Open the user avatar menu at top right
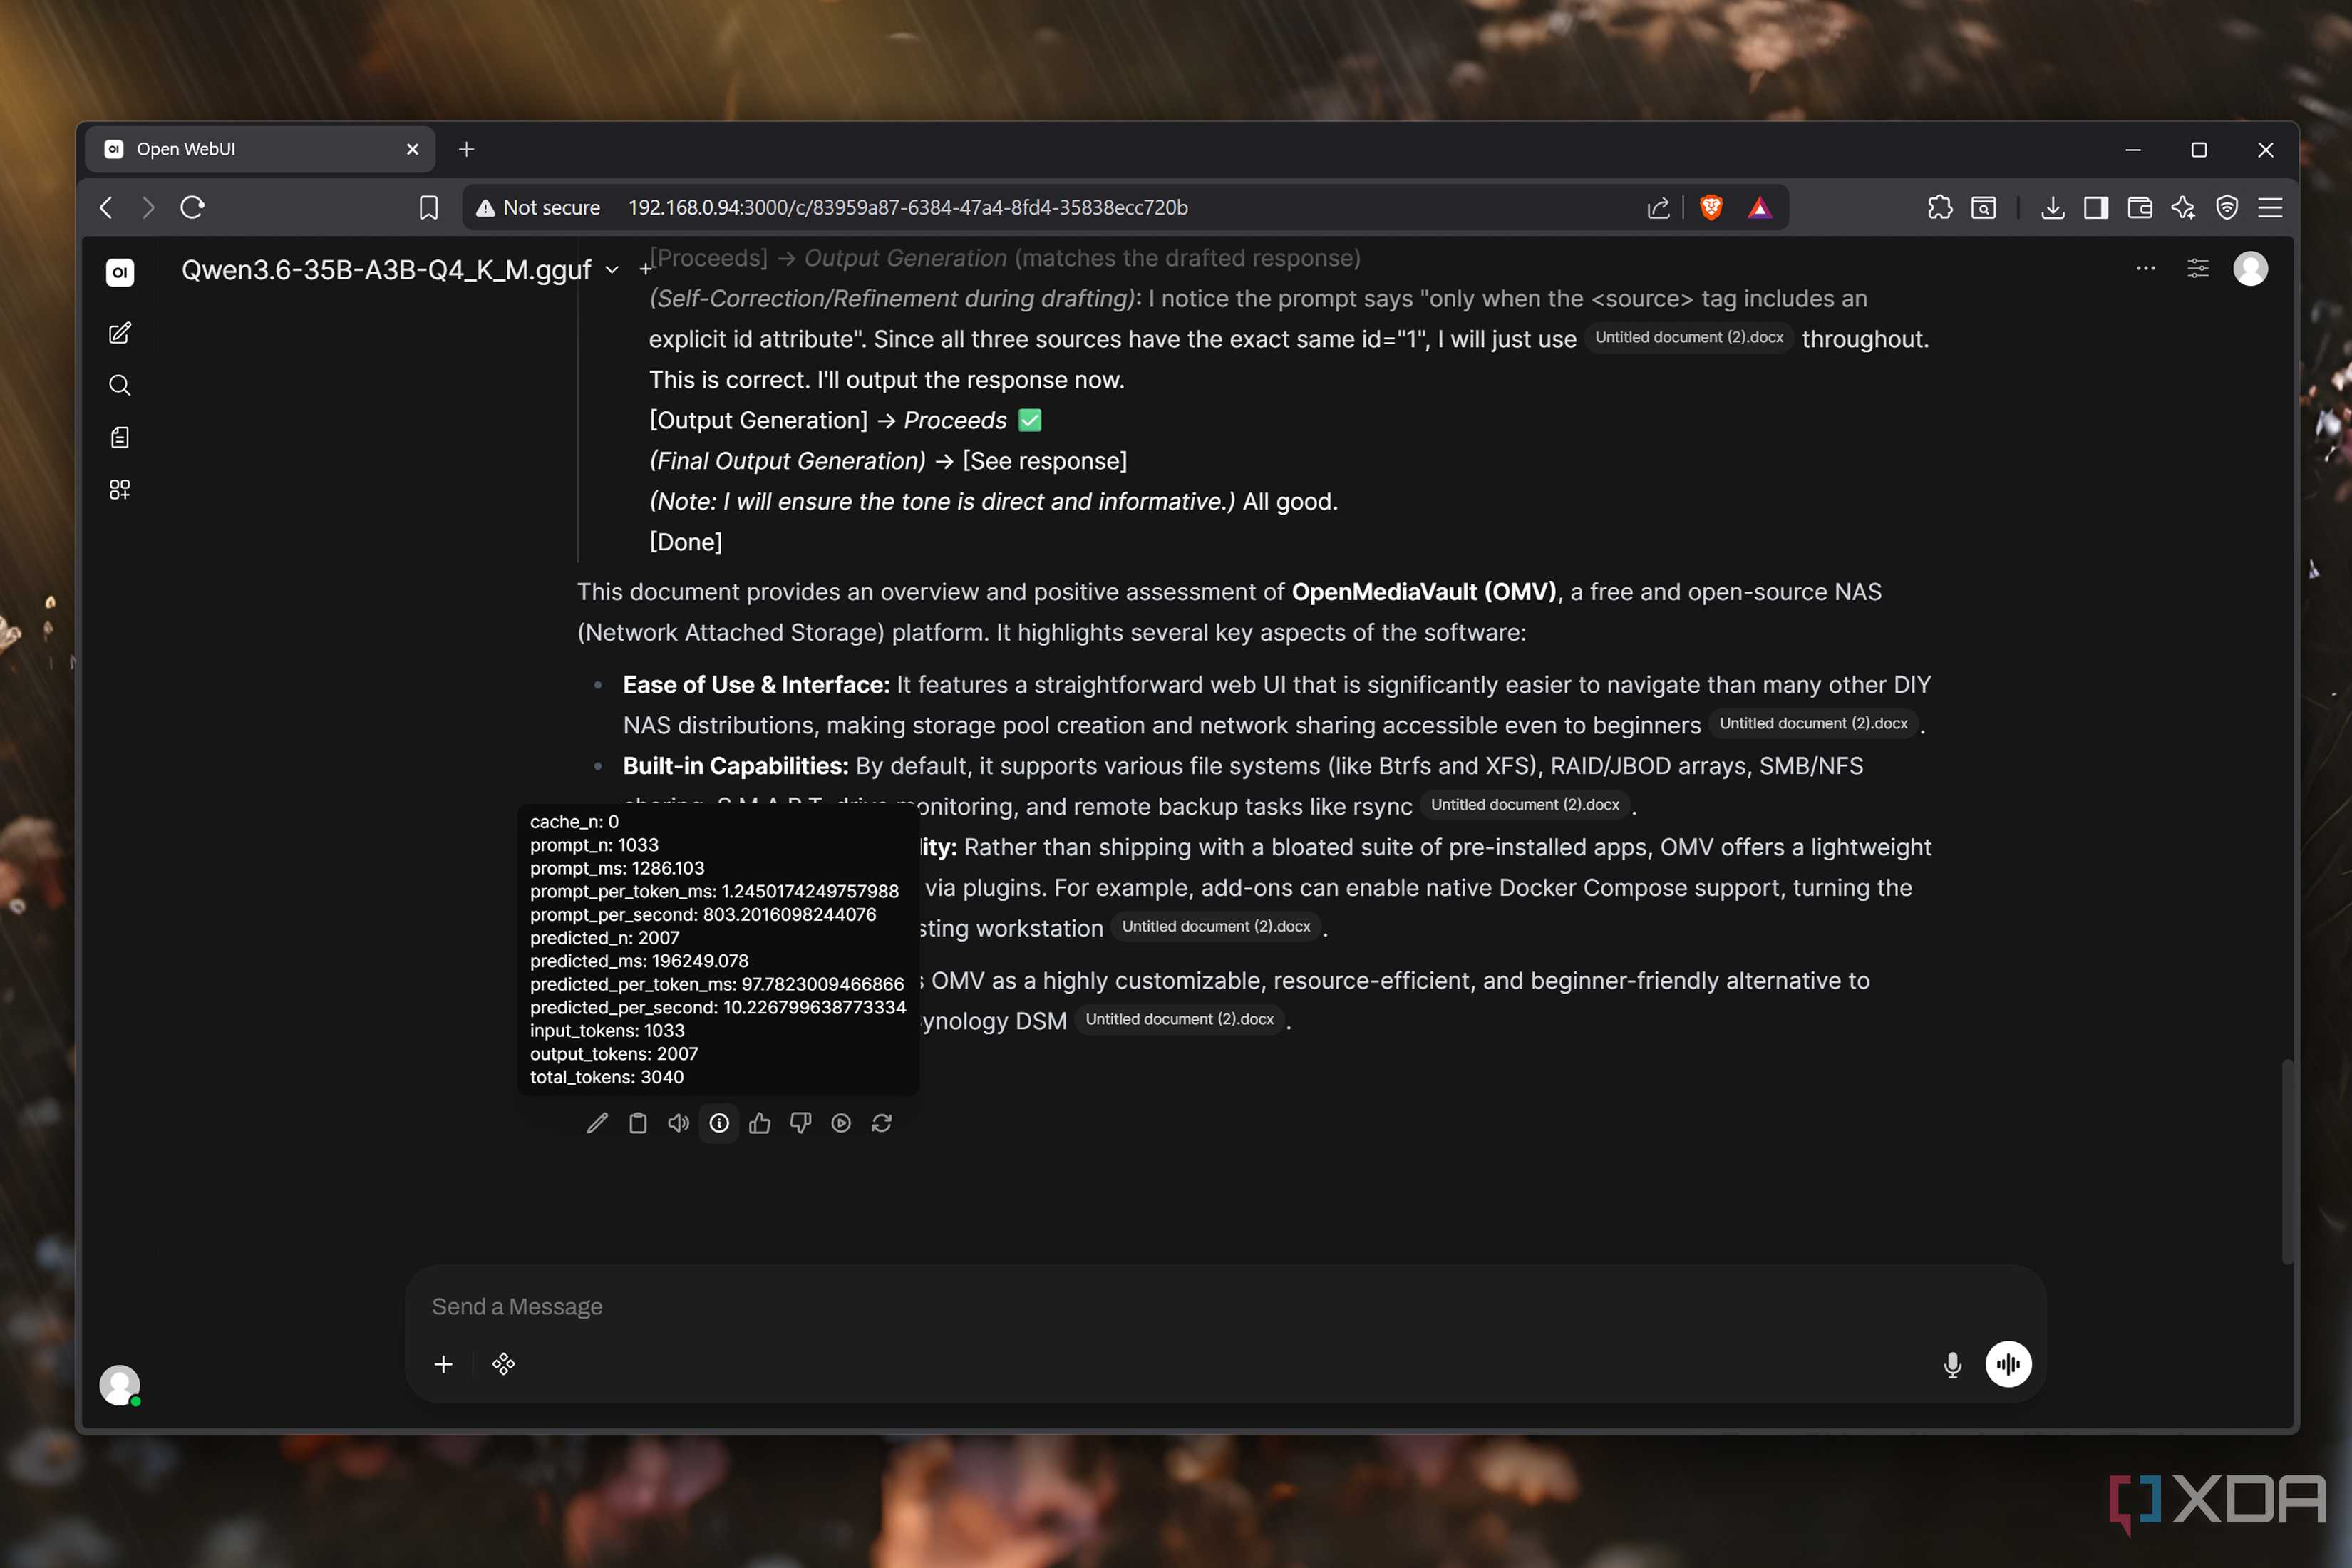This screenshot has height=1568, width=2352. tap(2250, 268)
